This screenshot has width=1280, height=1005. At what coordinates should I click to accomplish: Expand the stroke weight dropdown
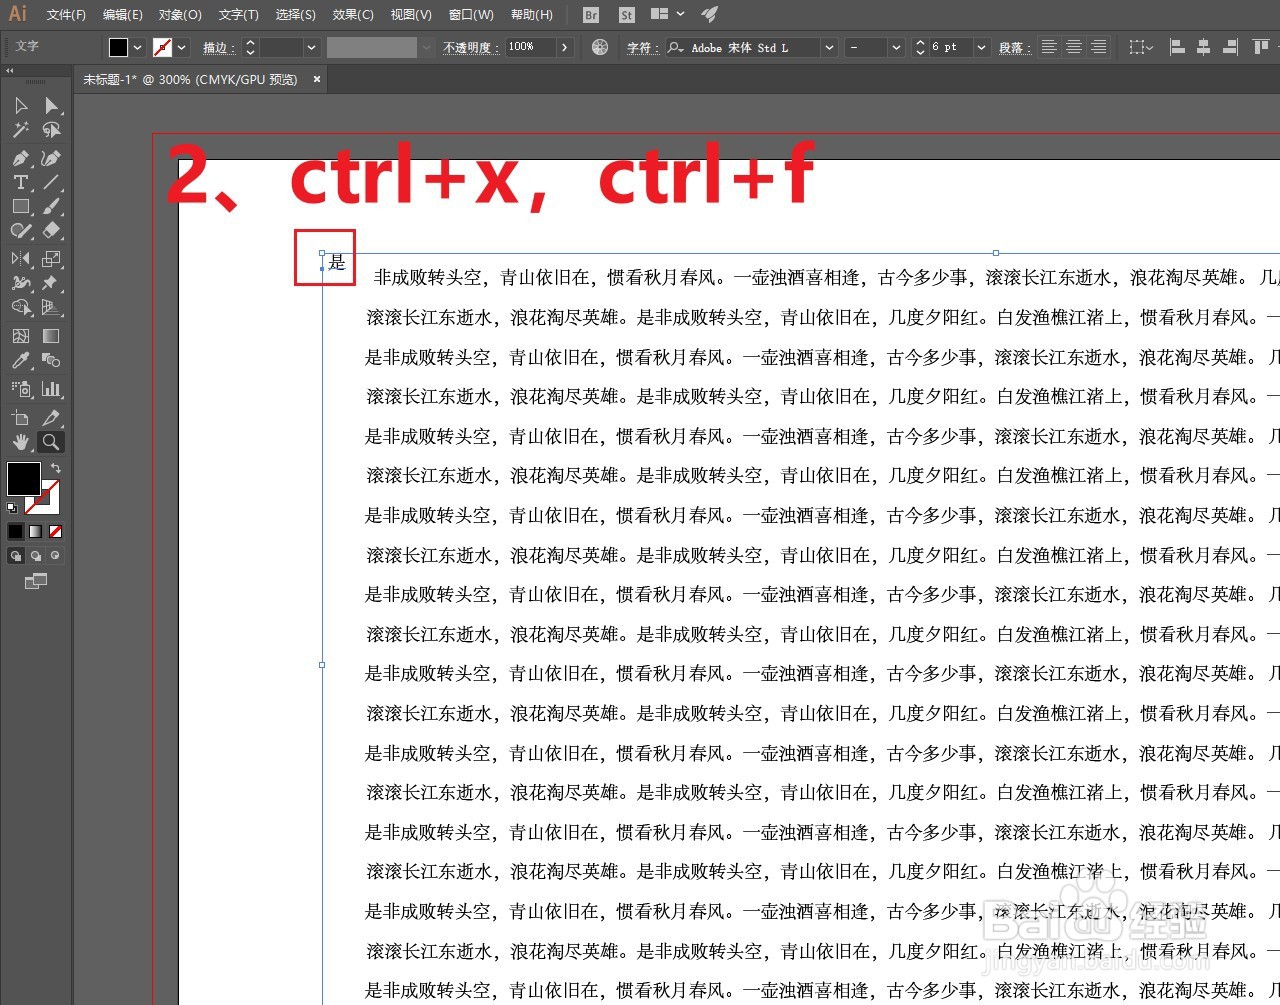312,47
